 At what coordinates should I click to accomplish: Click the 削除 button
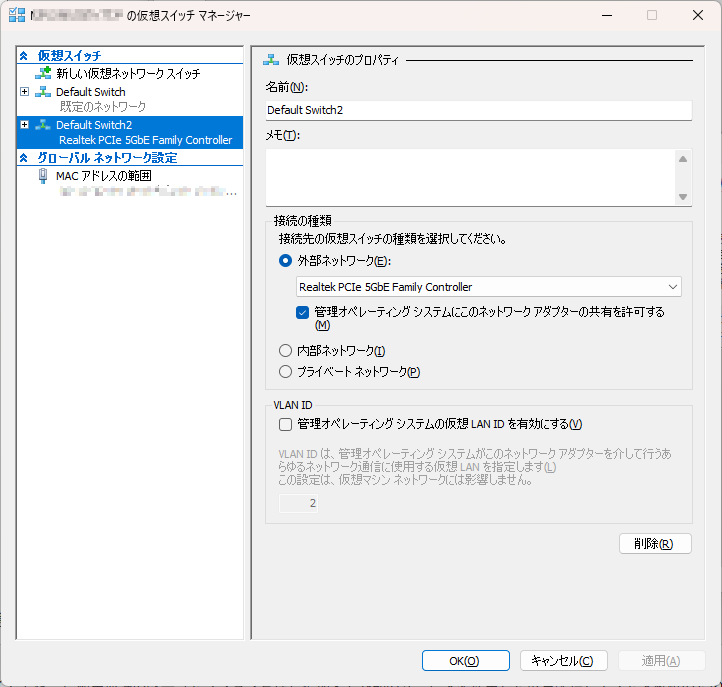(x=655, y=544)
